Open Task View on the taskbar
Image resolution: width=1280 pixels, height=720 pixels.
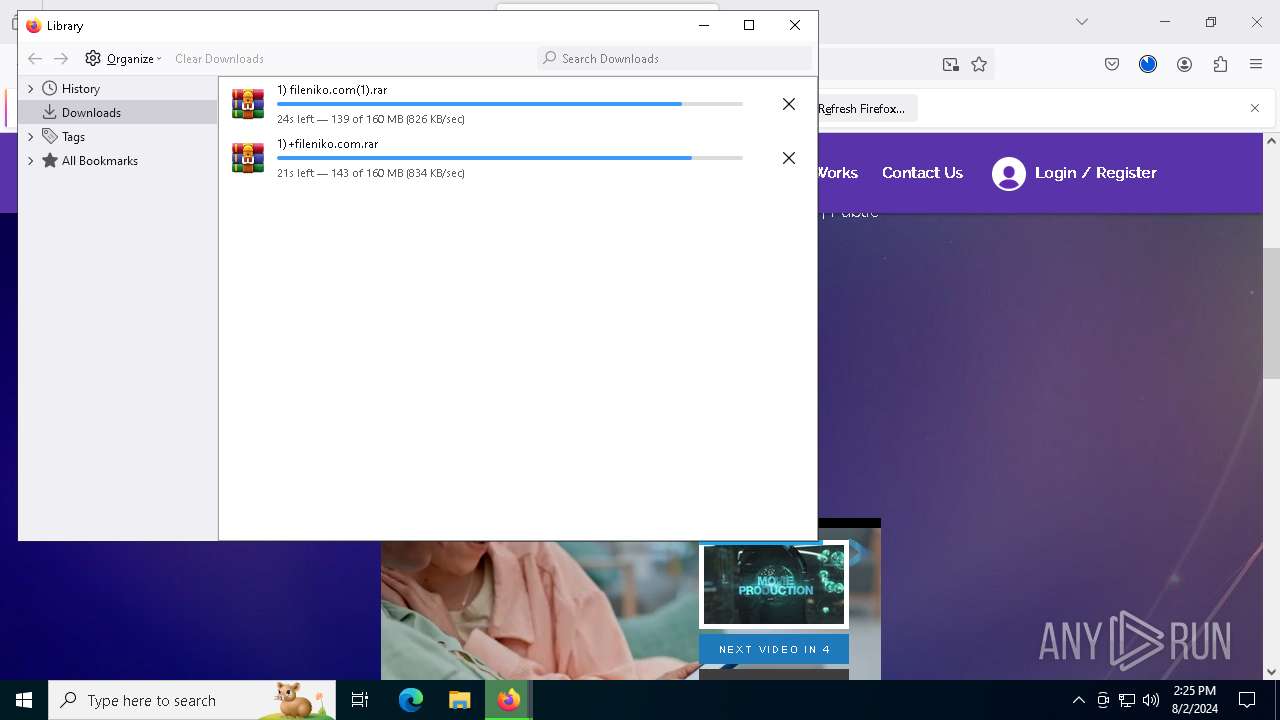tap(360, 700)
